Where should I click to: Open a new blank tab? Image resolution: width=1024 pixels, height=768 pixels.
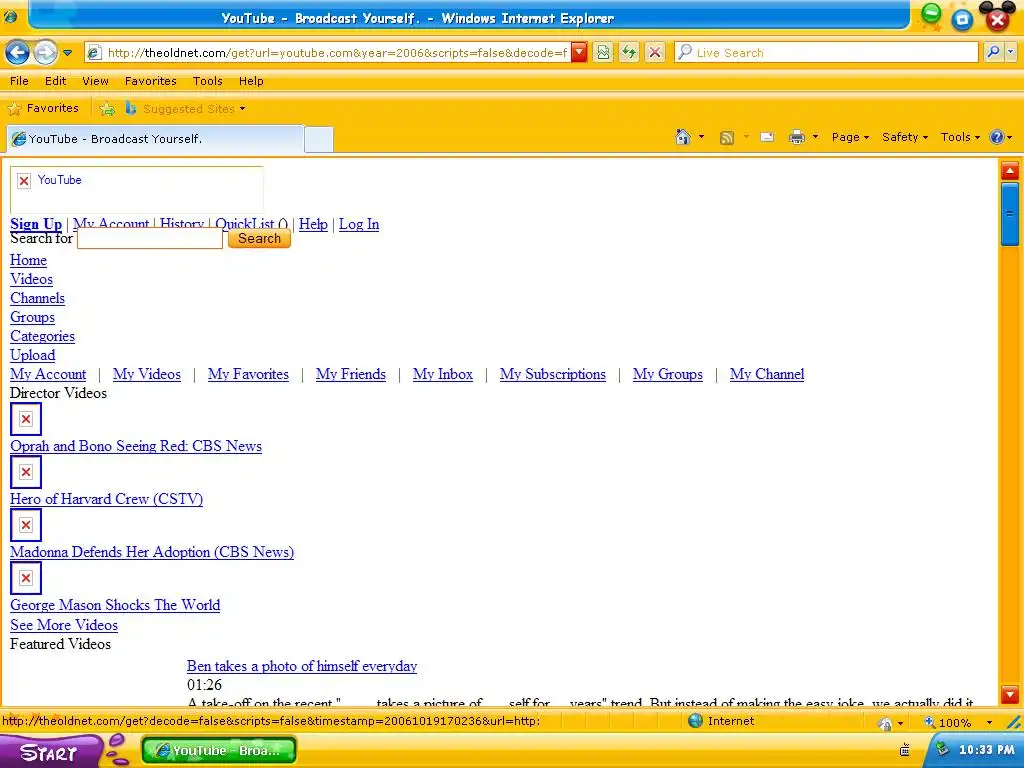tap(319, 140)
